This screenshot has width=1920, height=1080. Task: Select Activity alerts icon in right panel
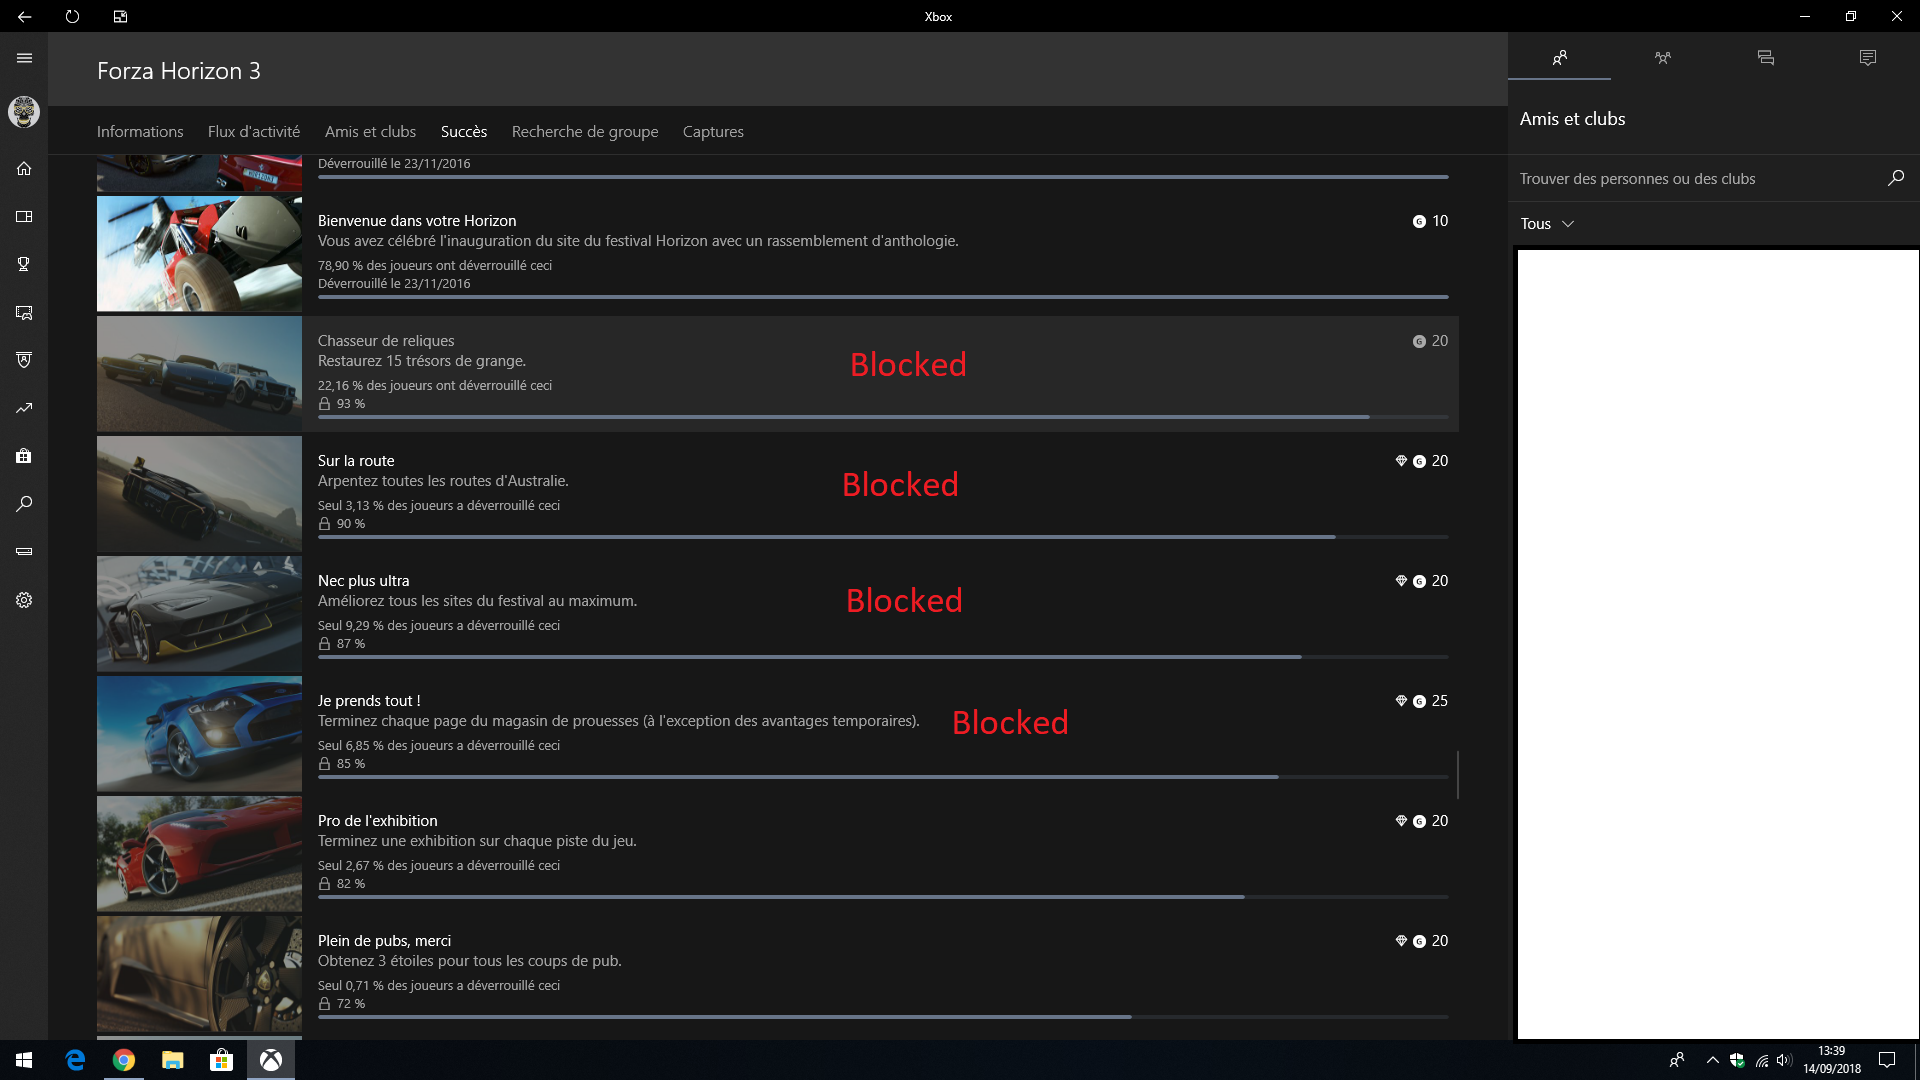pyautogui.click(x=1868, y=58)
